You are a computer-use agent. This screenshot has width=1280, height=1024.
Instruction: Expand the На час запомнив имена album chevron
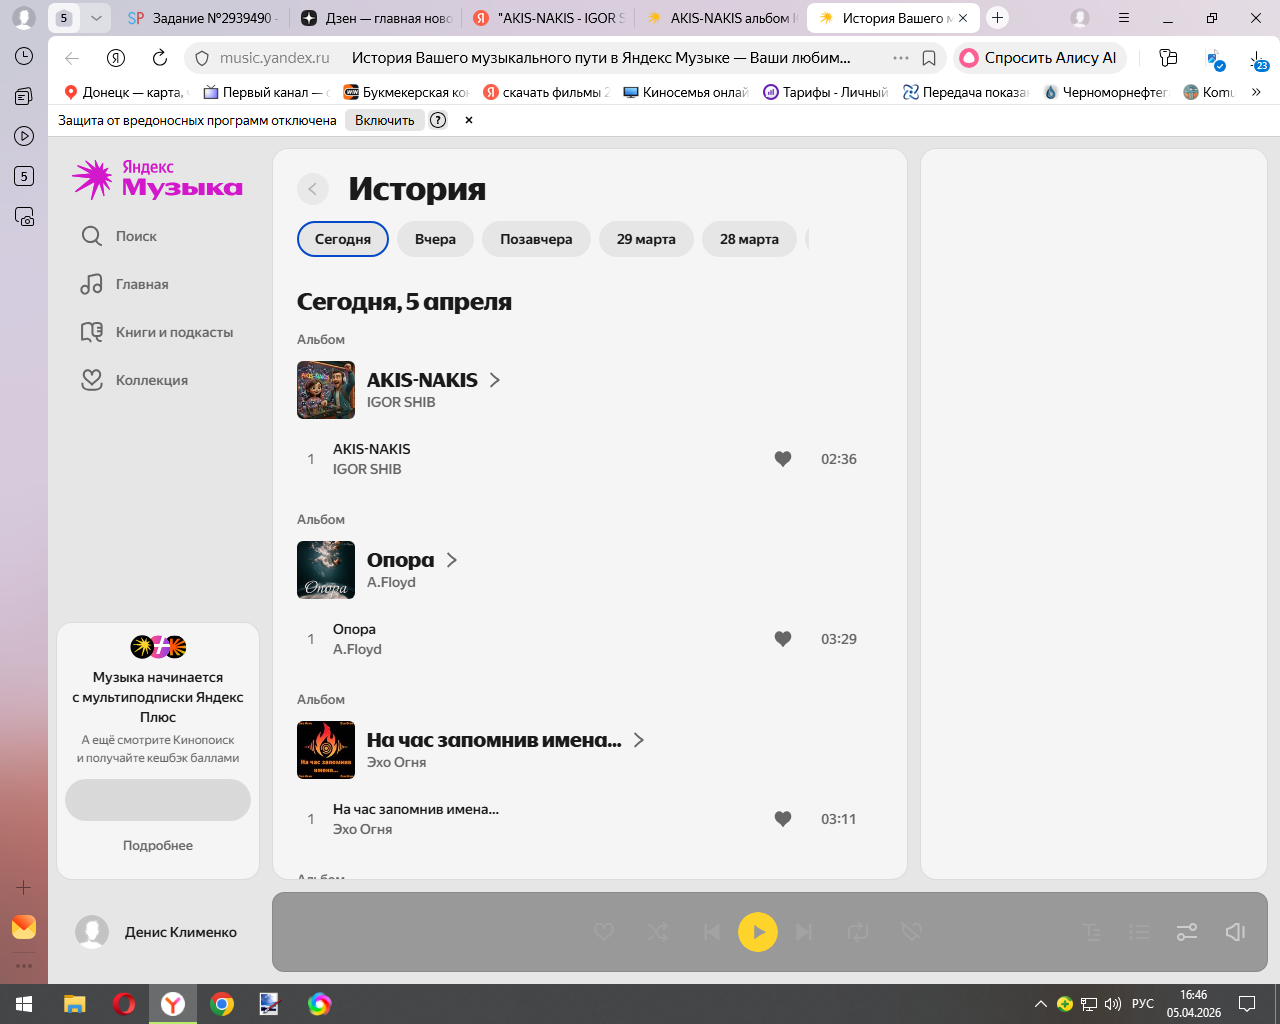pyautogui.click(x=639, y=740)
